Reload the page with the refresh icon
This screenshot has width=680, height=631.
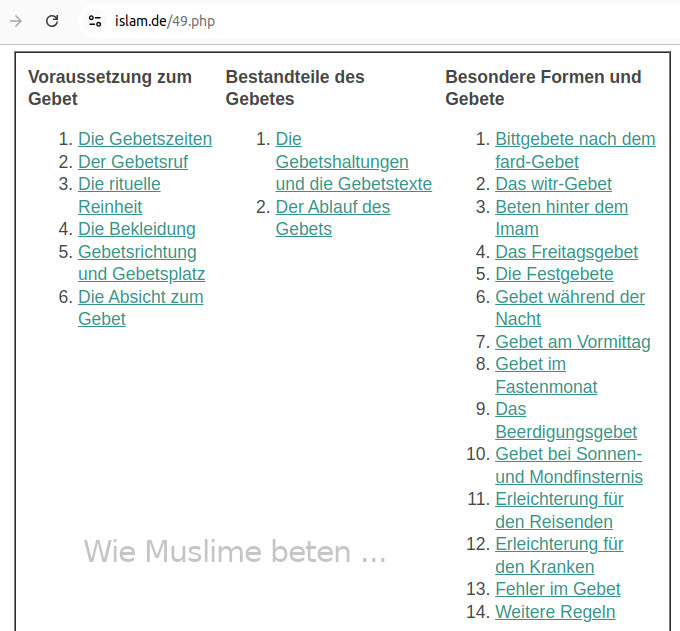click(x=52, y=21)
